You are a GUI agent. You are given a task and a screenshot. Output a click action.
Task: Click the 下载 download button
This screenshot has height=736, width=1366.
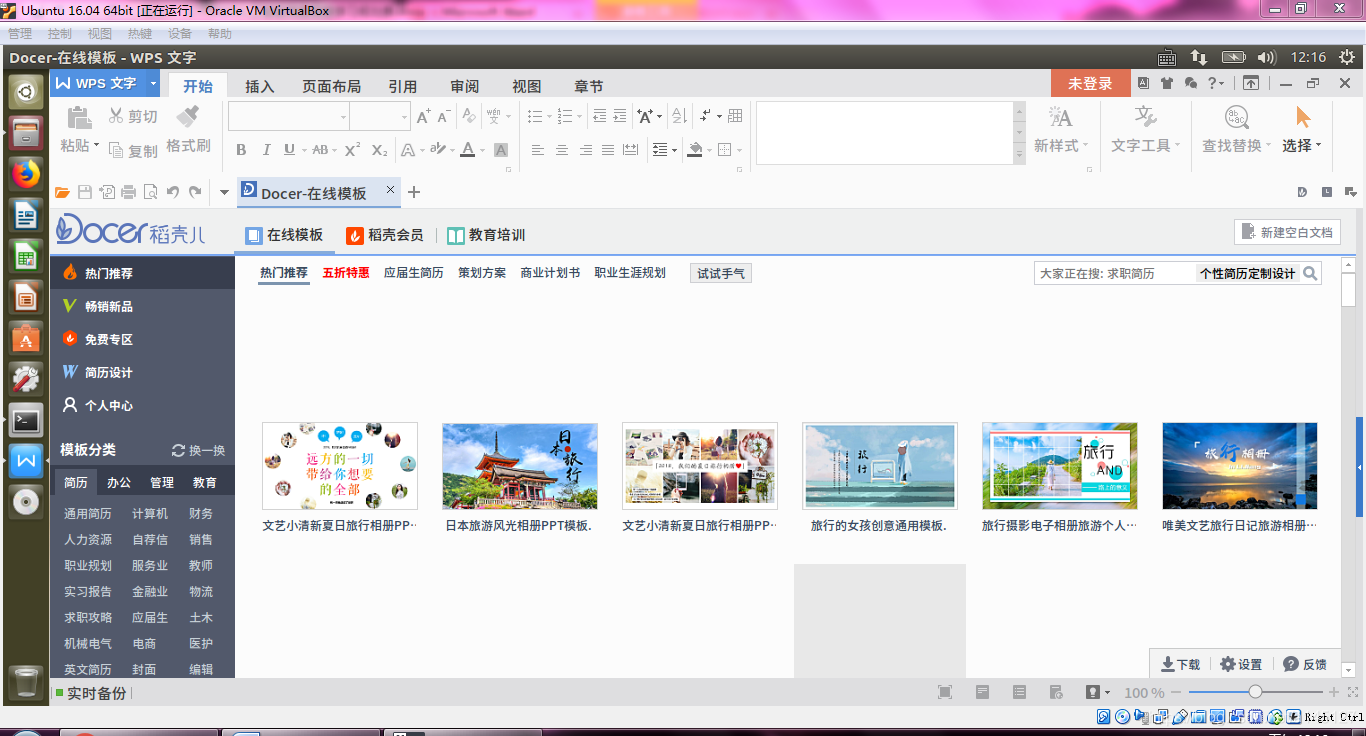(1180, 664)
